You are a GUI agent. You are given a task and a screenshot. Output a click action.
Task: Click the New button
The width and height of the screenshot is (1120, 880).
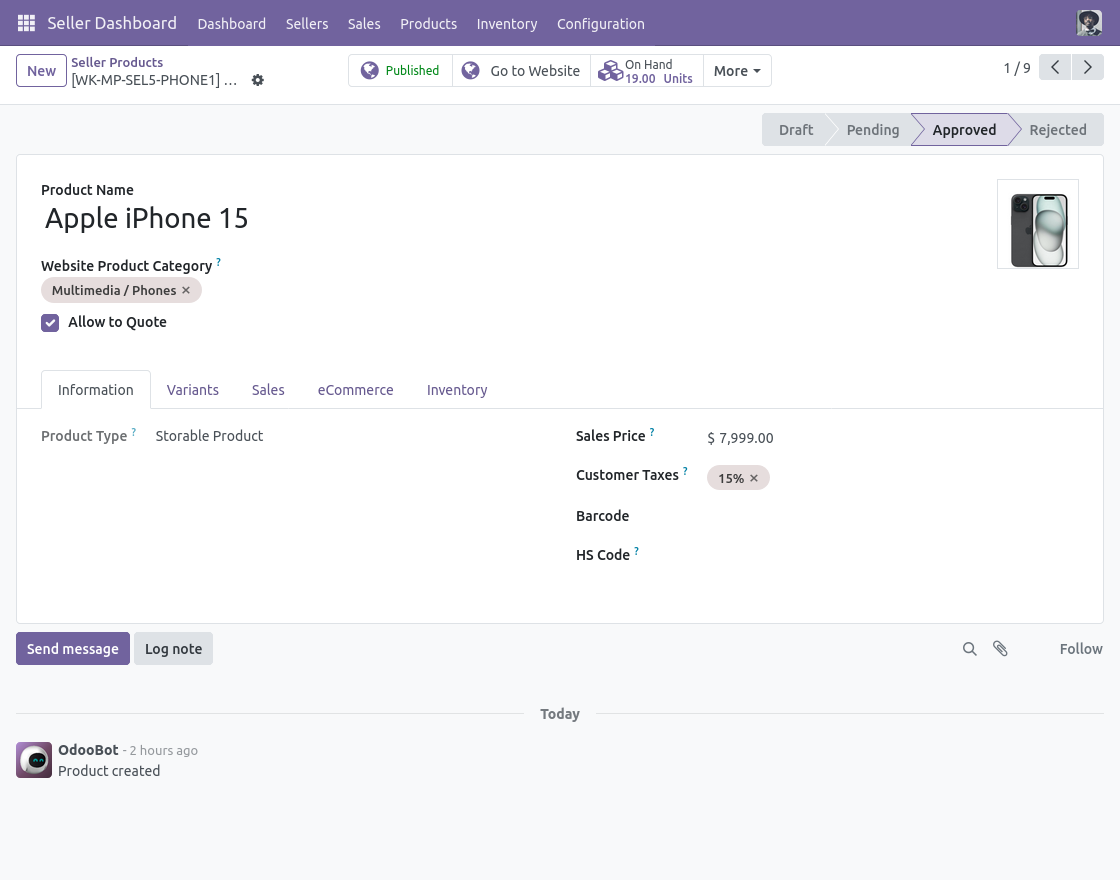41,71
